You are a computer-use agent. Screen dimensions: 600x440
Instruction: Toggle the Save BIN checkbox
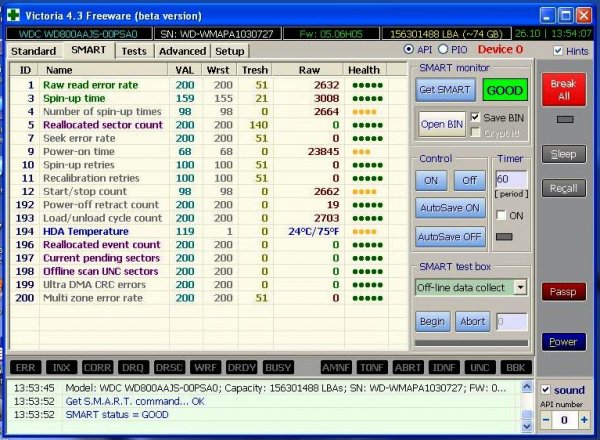[475, 117]
